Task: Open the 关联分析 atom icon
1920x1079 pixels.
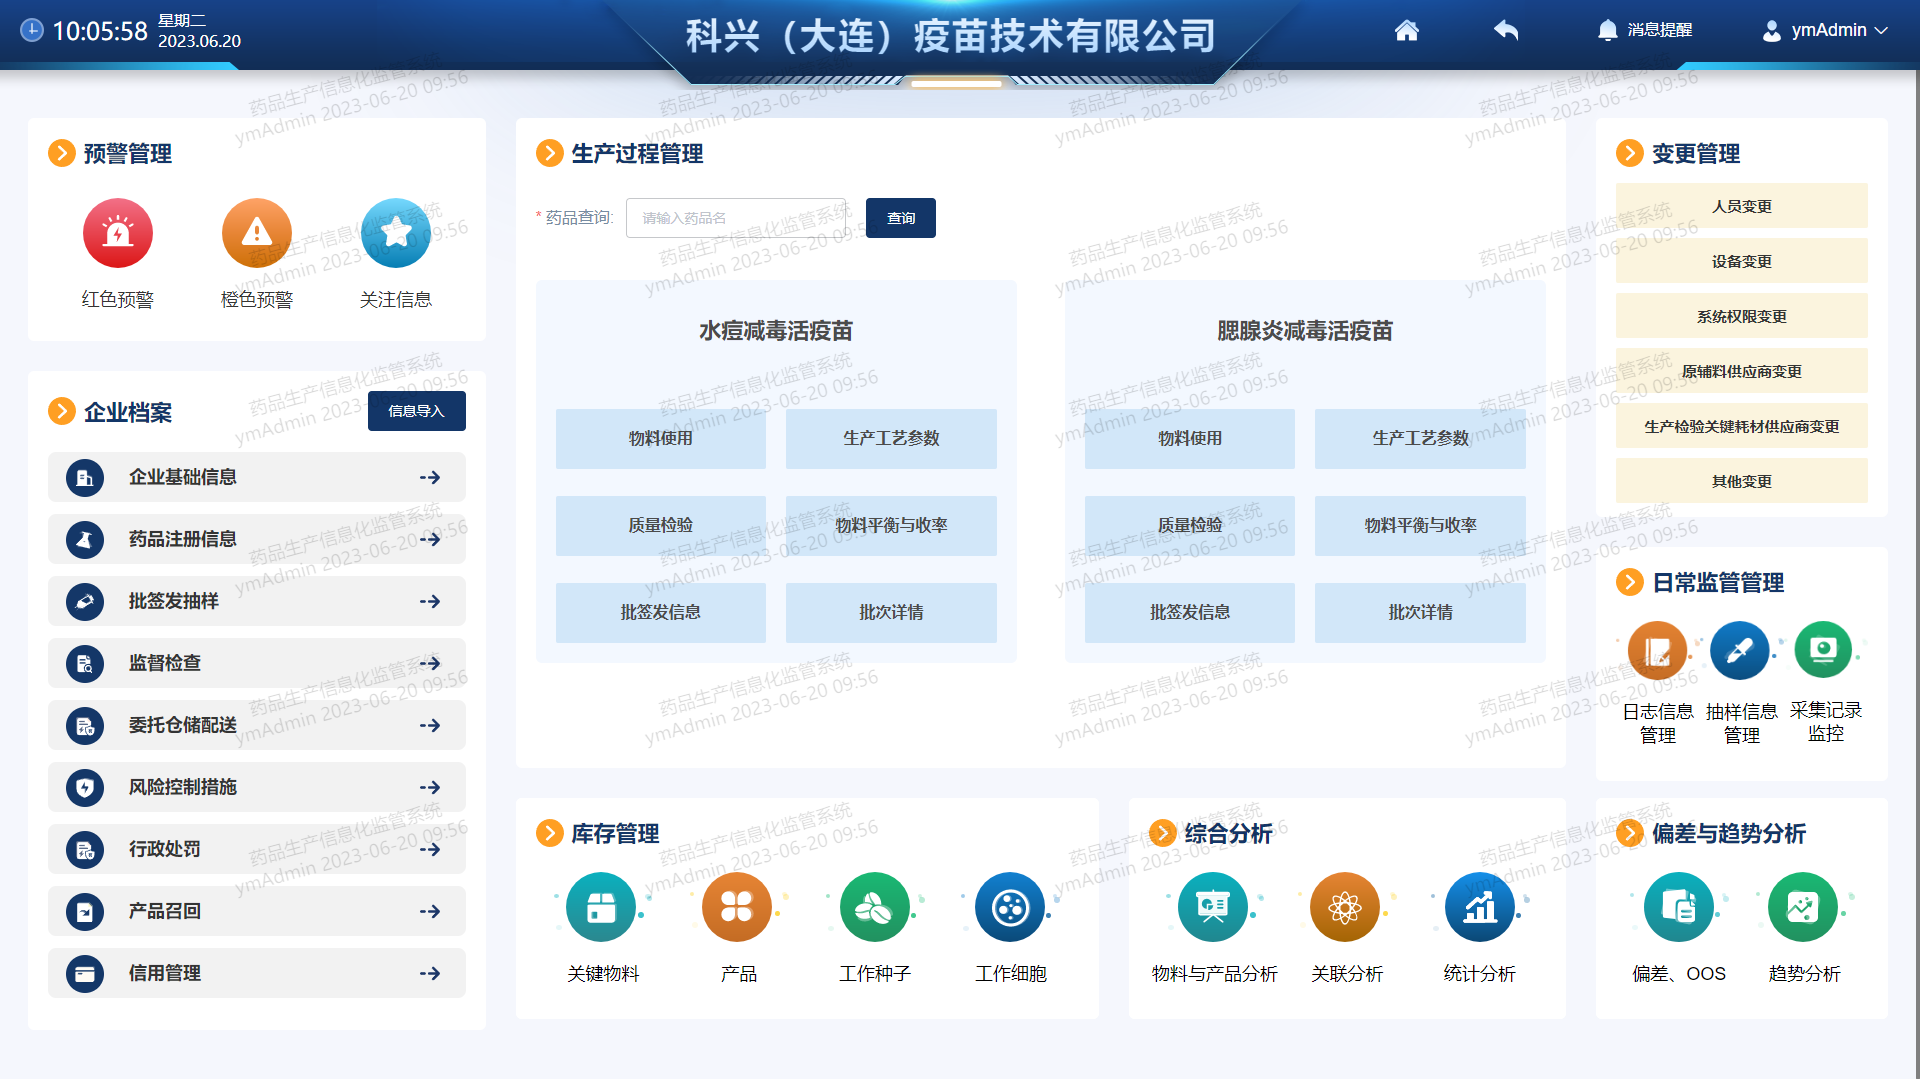Action: 1345,908
